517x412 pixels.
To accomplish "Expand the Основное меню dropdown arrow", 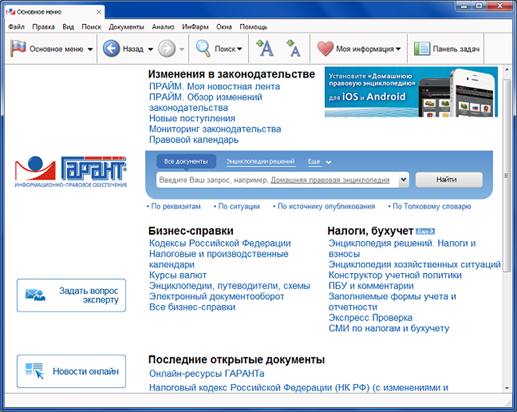I will coord(90,49).
